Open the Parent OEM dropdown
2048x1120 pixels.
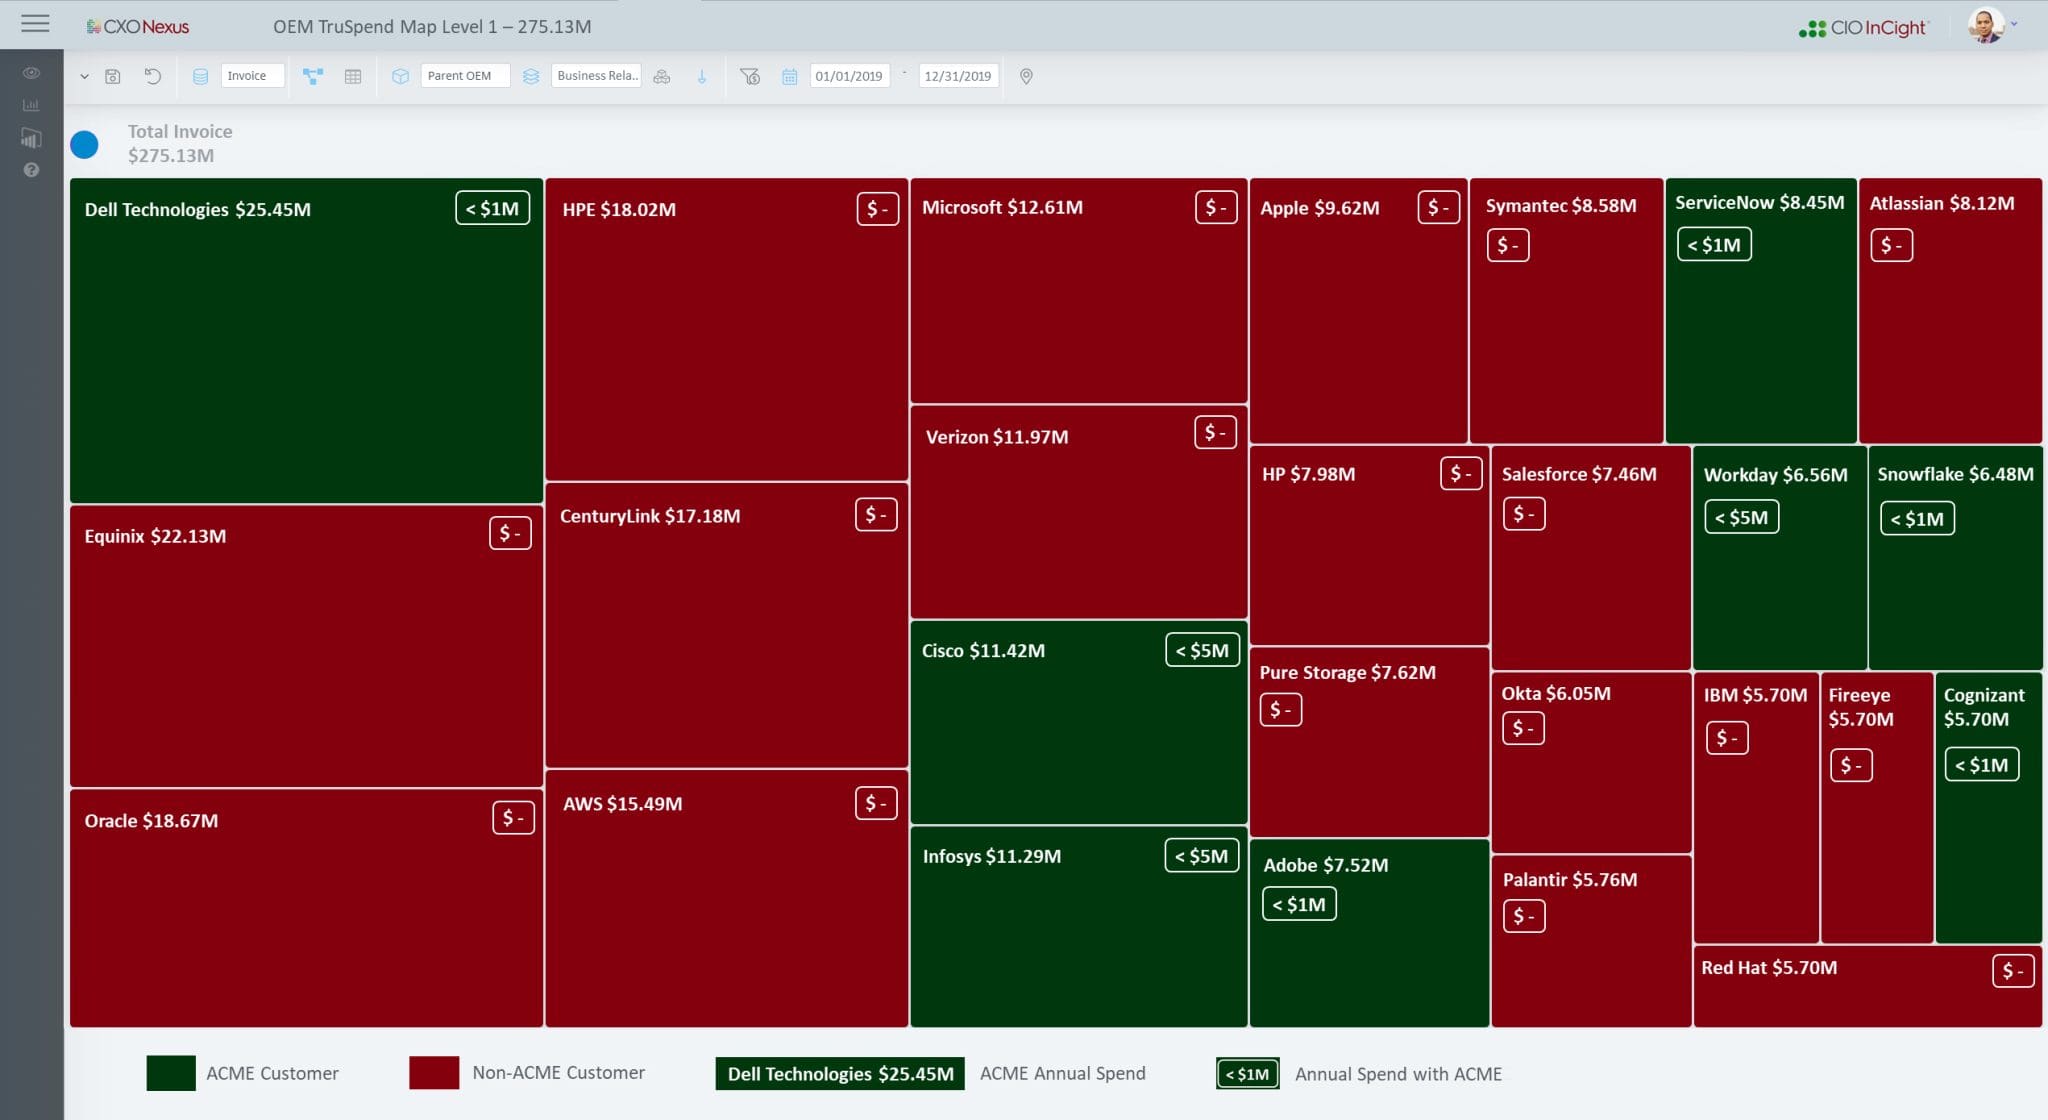[459, 74]
